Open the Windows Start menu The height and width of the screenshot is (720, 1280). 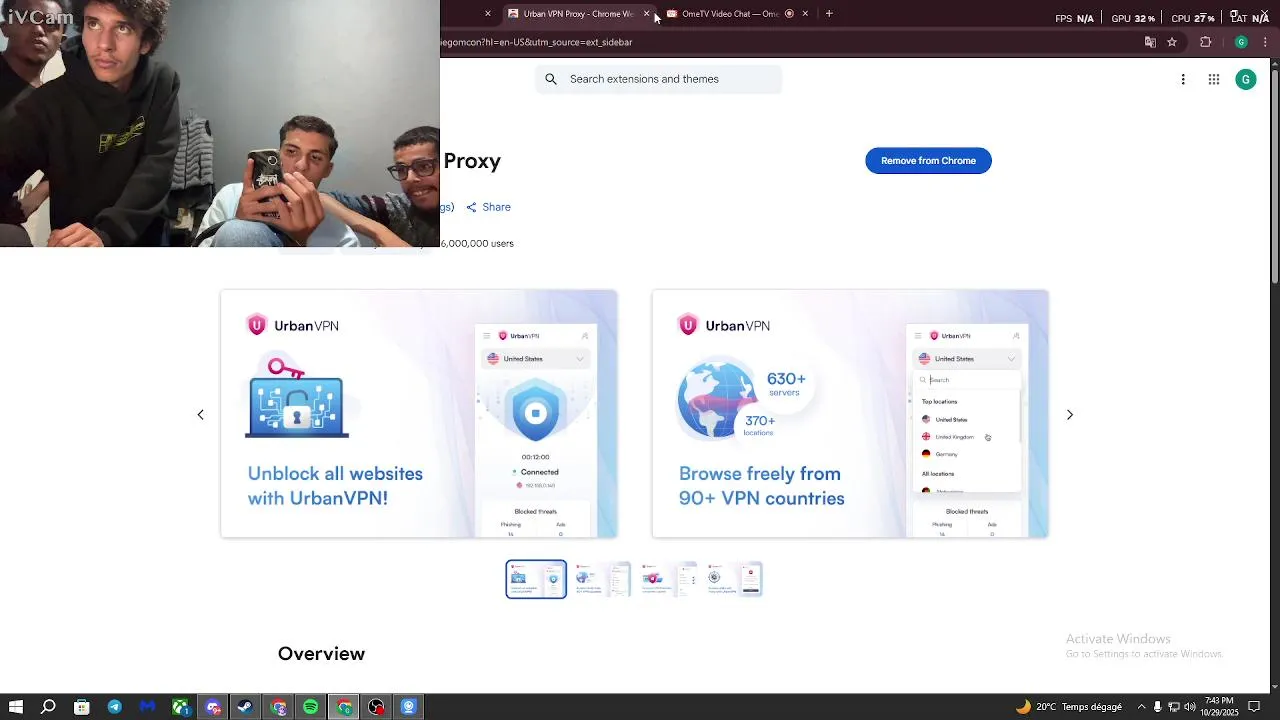[16, 707]
